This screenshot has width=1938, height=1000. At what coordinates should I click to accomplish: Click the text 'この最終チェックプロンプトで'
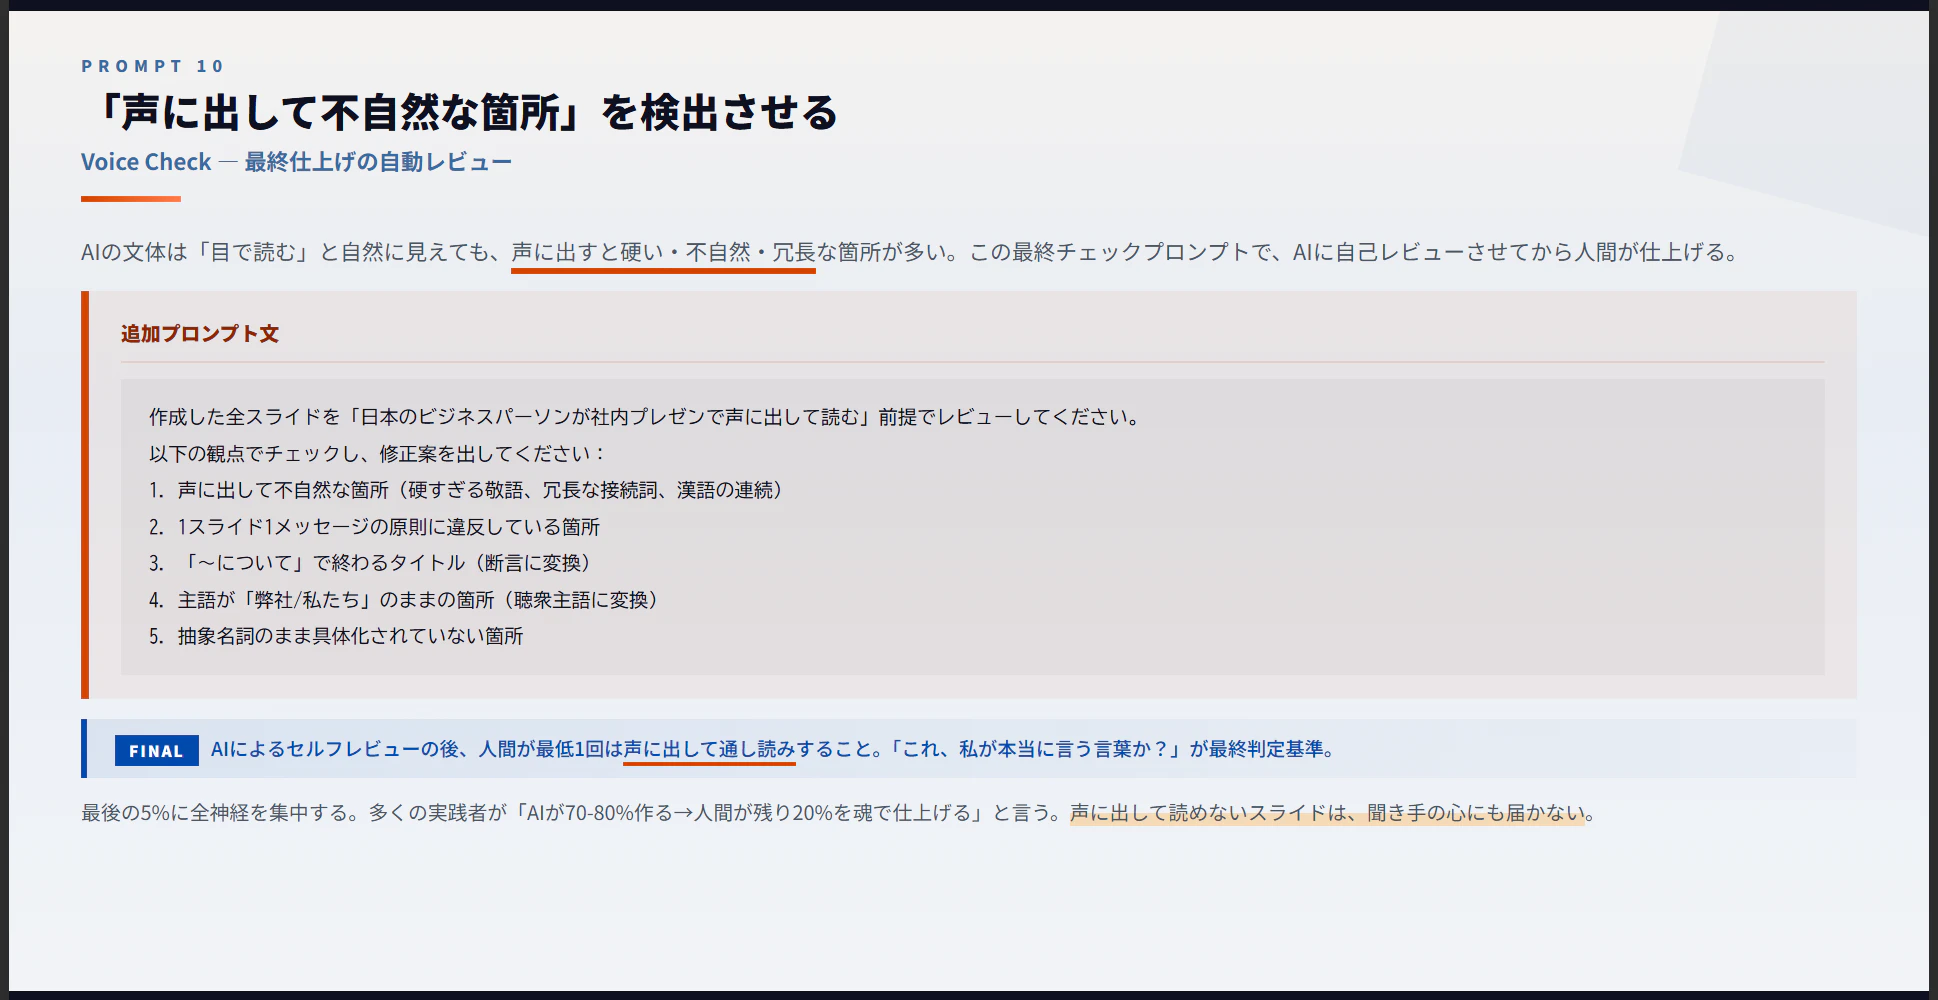point(1120,252)
